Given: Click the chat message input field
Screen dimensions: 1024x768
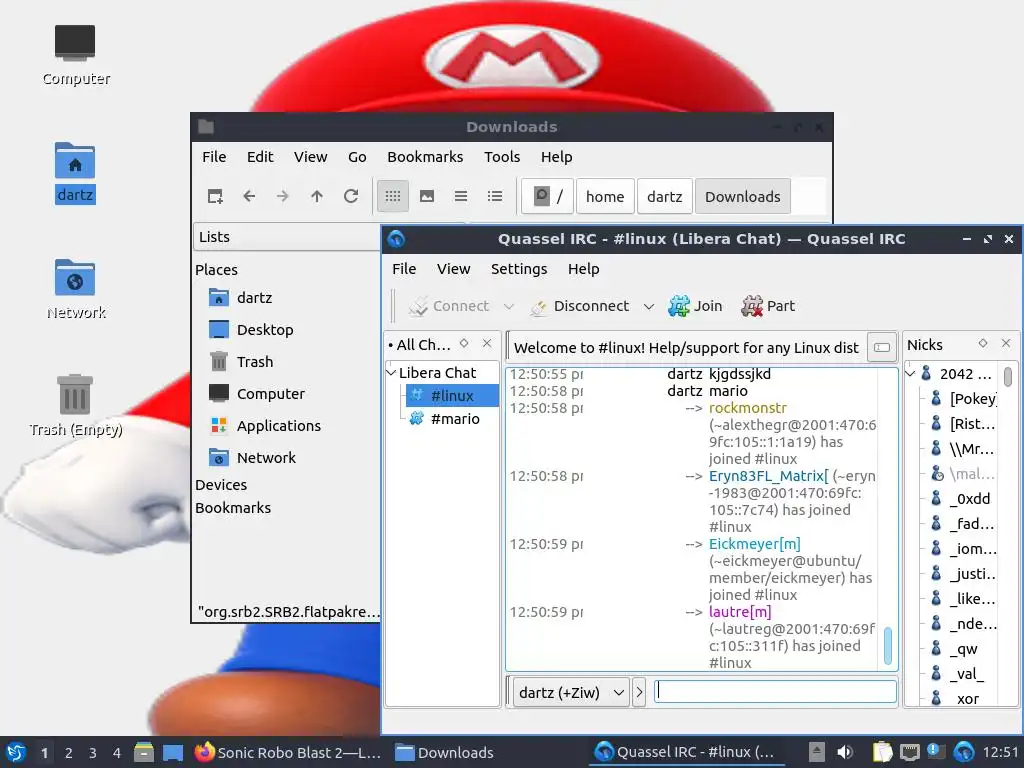Looking at the screenshot, I should pos(775,692).
